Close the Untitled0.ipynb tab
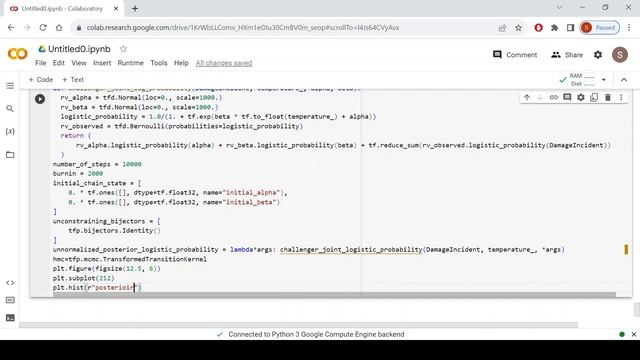The image size is (640, 360). pyautogui.click(x=116, y=9)
